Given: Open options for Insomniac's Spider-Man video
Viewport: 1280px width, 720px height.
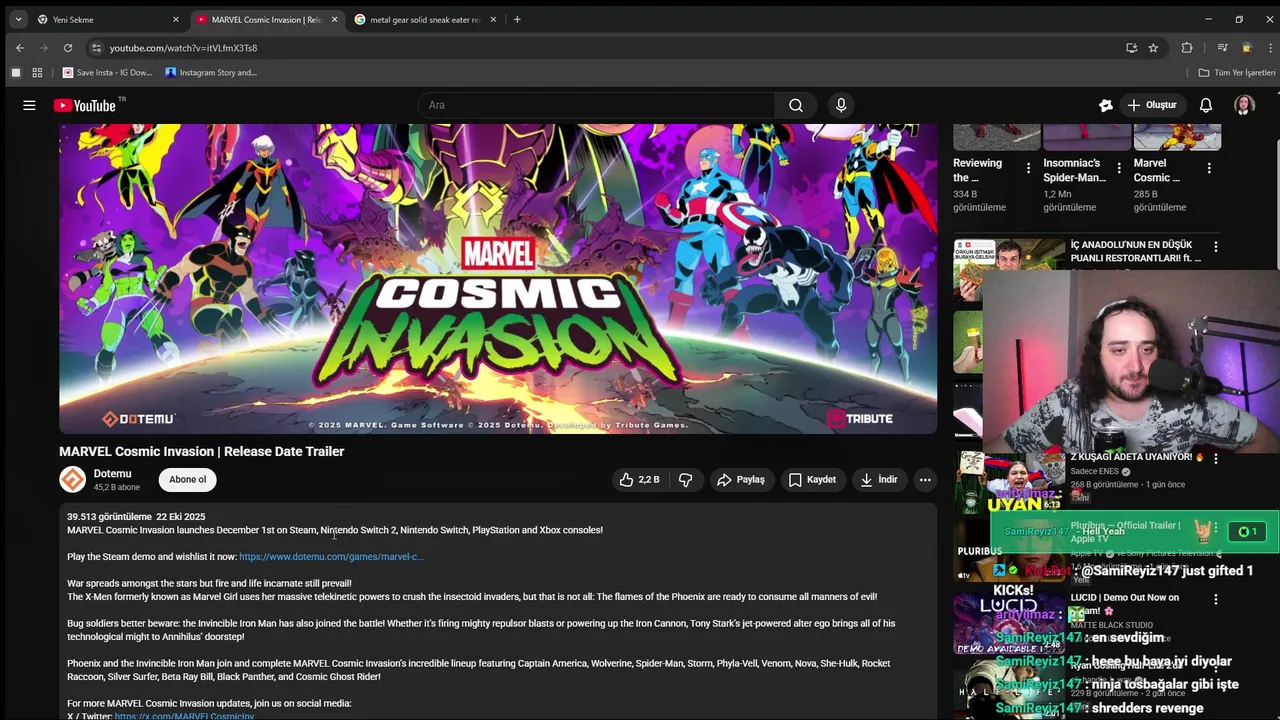Looking at the screenshot, I should click(x=1119, y=168).
